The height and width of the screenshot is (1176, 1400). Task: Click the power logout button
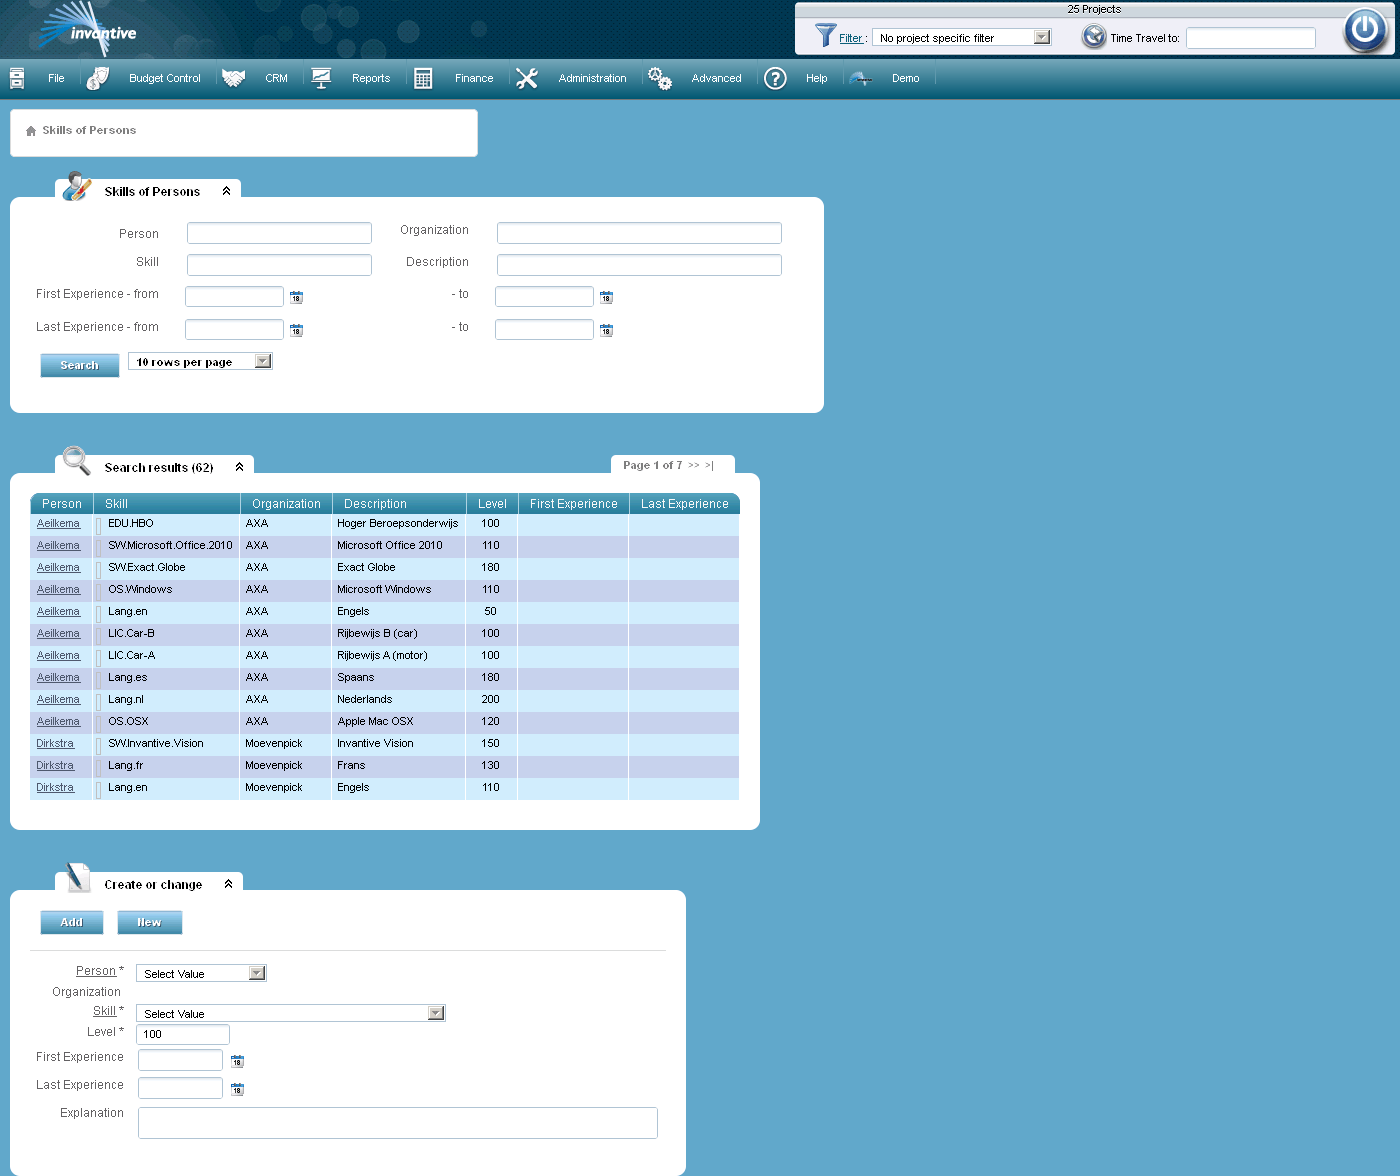(x=1364, y=31)
